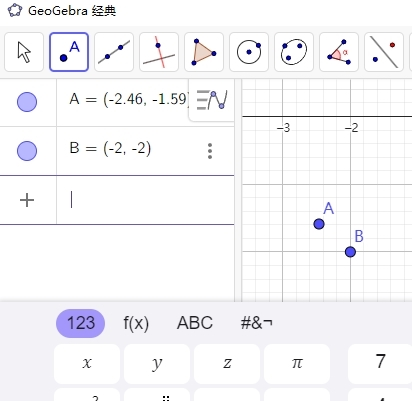The width and height of the screenshot is (412, 401).
Task: Tap the x key on keyboard
Action: pos(87,364)
